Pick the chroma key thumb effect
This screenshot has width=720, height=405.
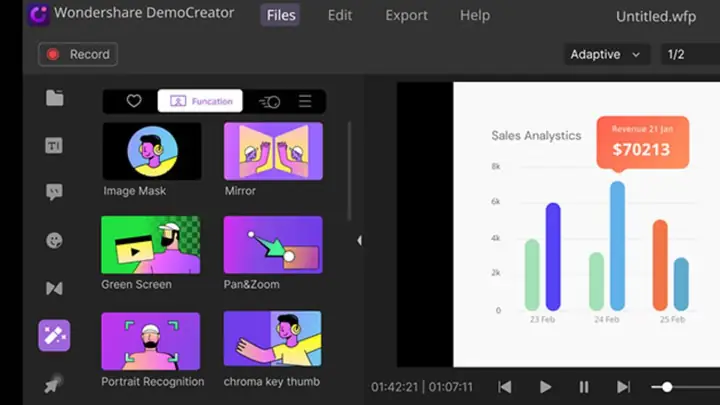273,339
